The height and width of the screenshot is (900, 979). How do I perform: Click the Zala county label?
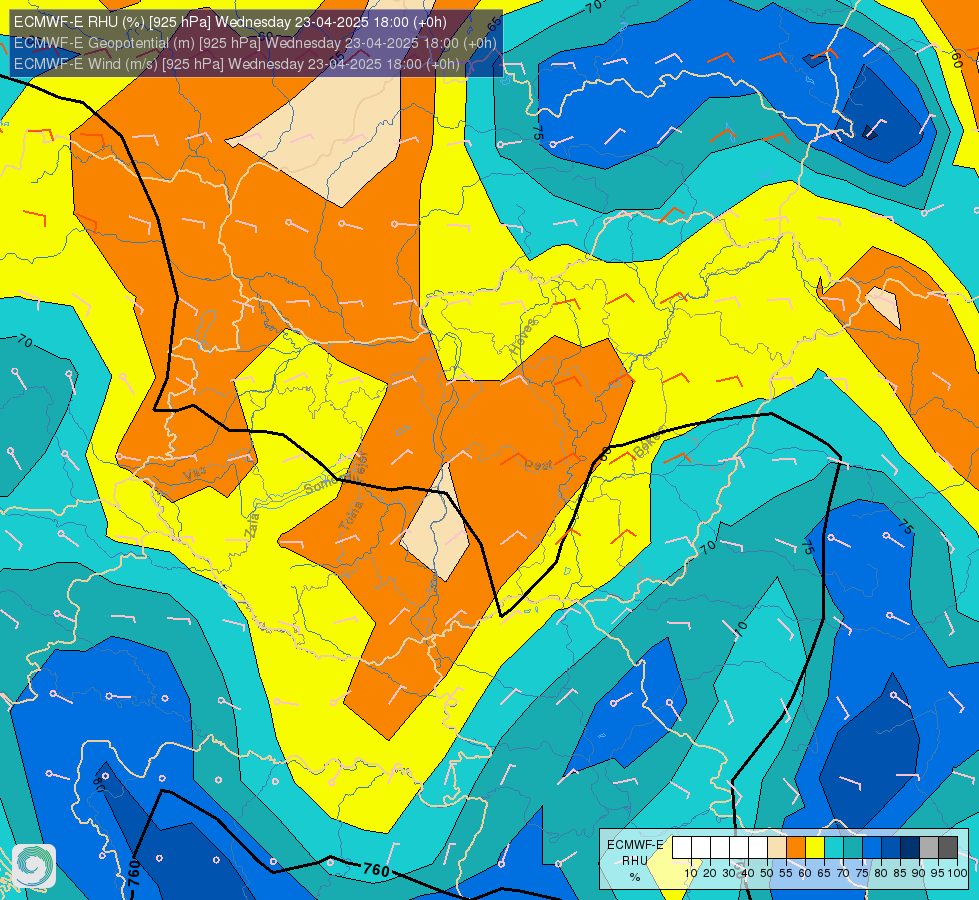tap(252, 525)
